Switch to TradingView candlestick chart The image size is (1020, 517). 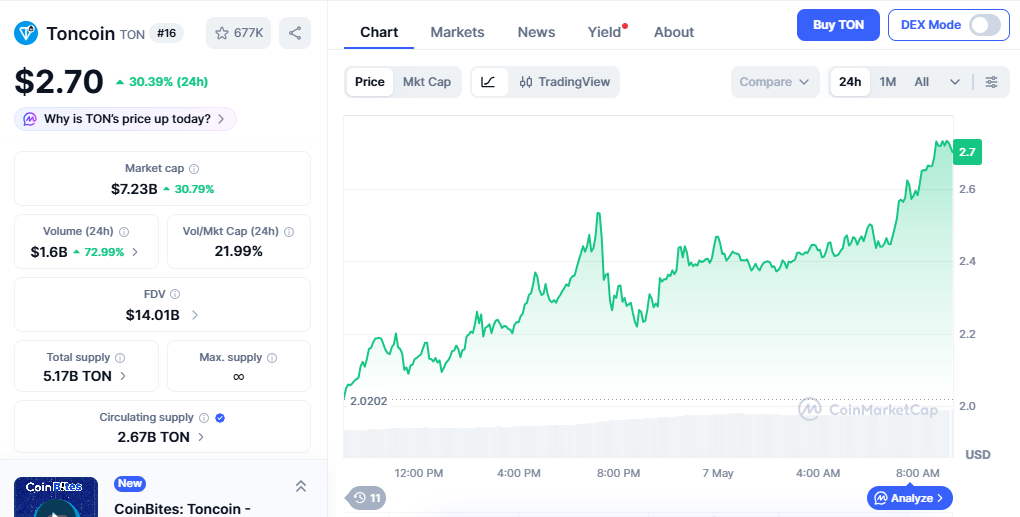pos(564,82)
